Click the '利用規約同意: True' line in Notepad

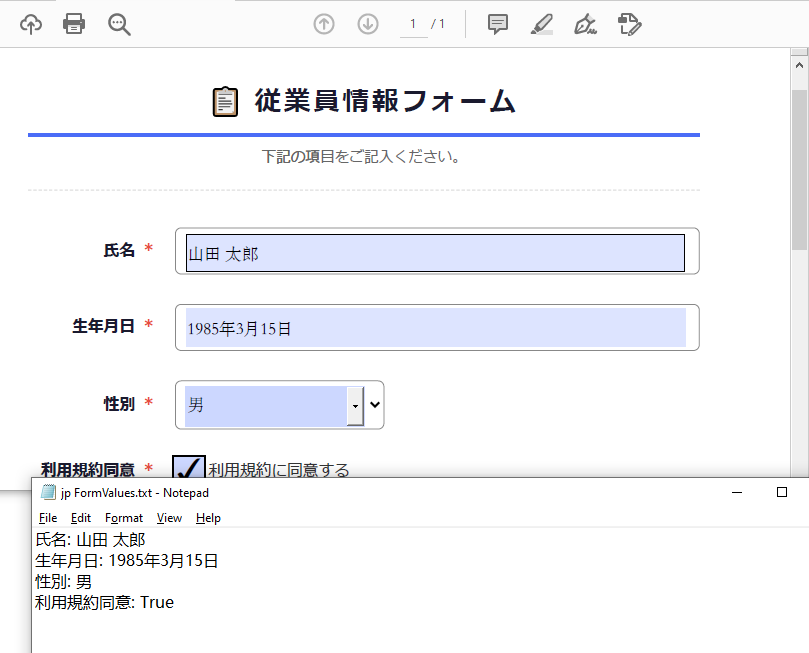[x=104, y=602]
